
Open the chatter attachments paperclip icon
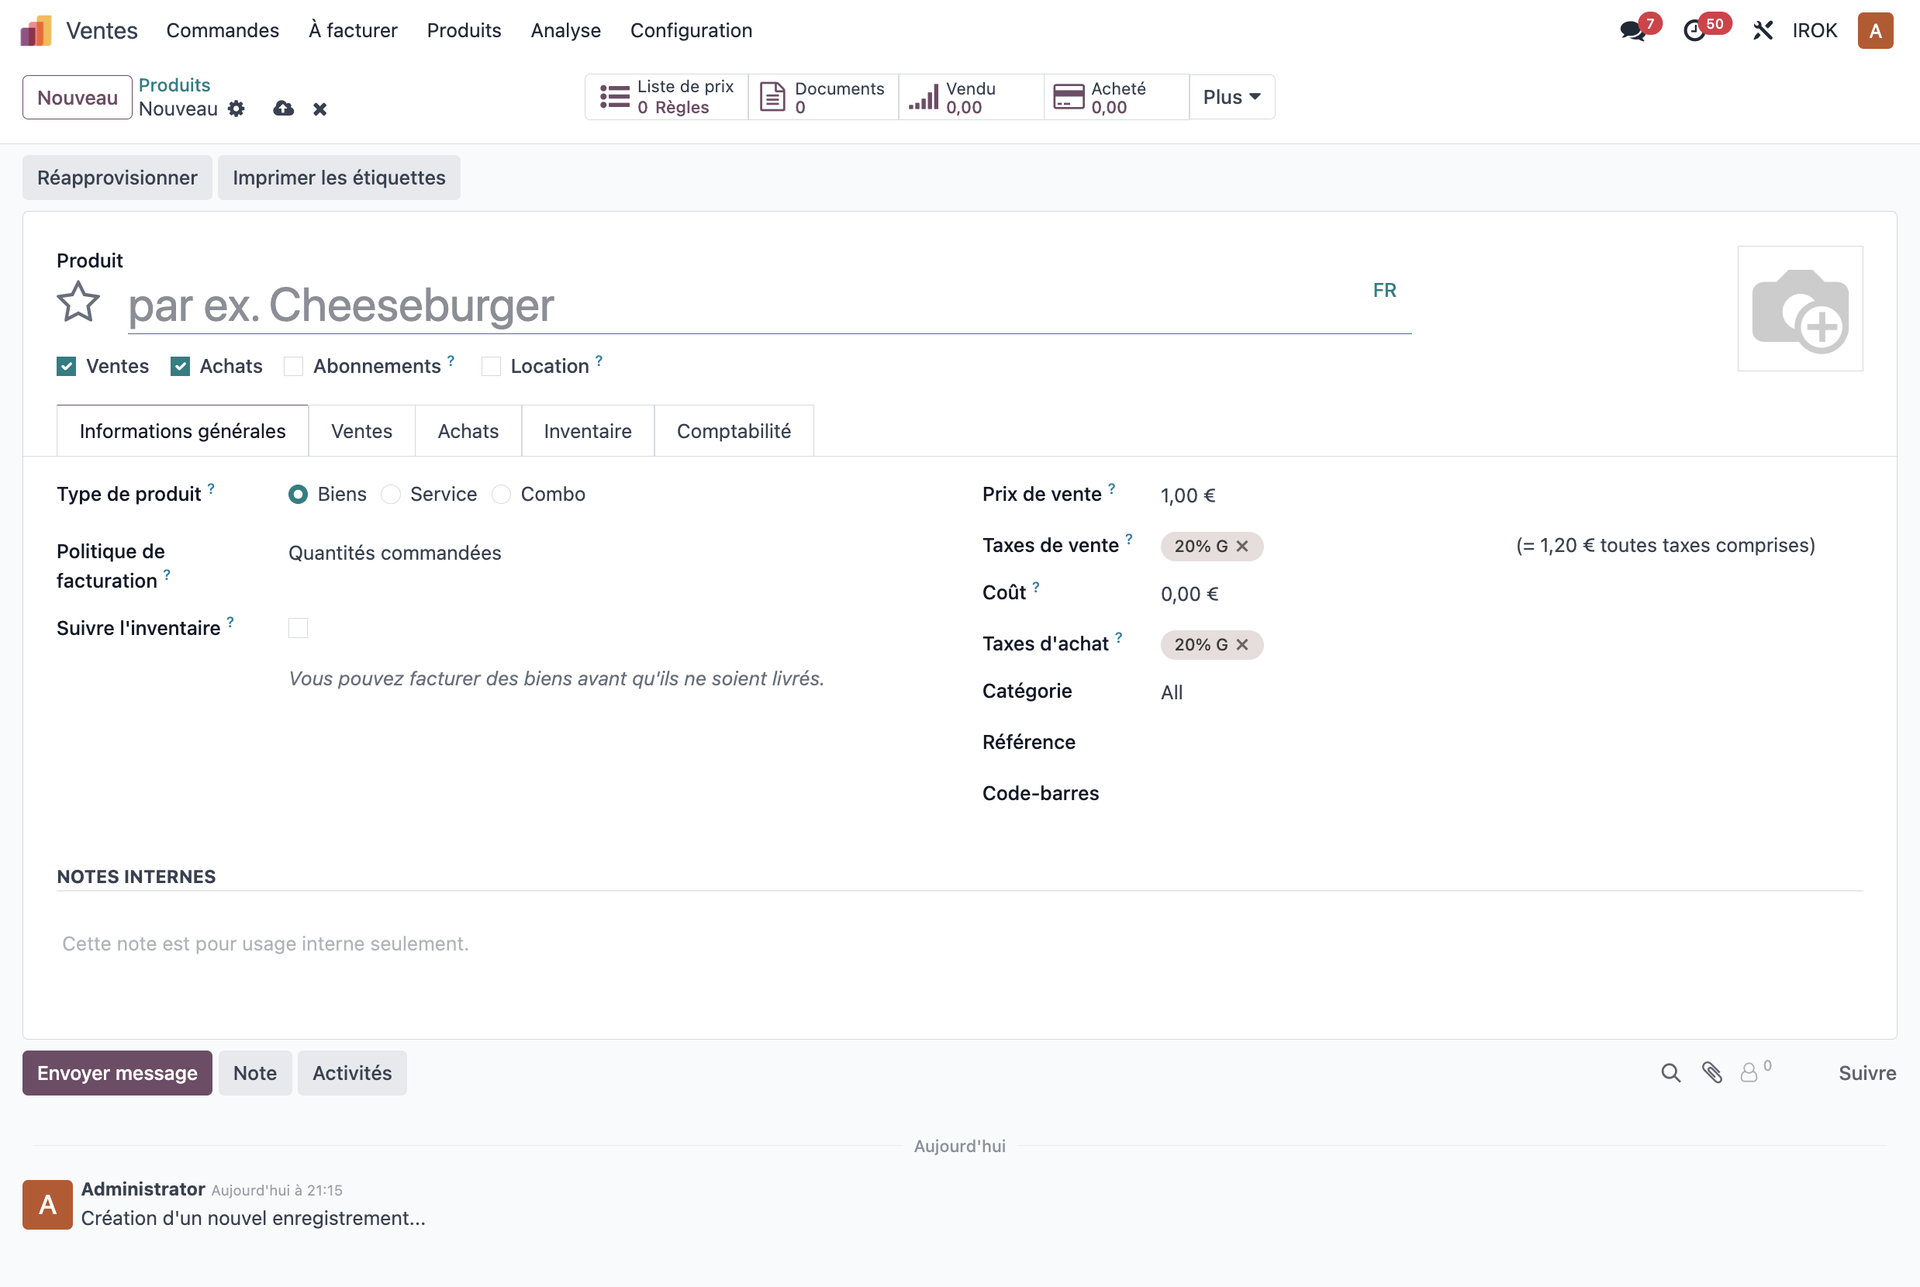[1712, 1073]
